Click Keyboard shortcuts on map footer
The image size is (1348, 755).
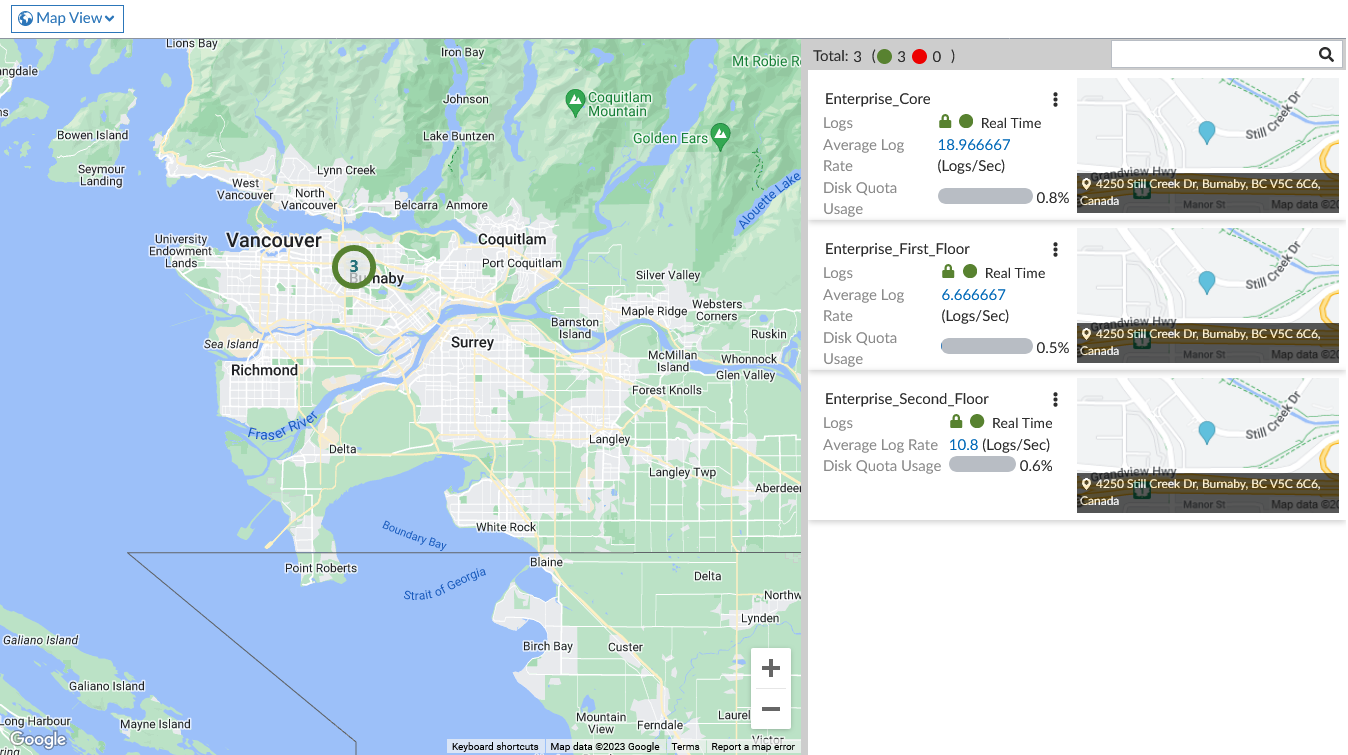tap(495, 747)
